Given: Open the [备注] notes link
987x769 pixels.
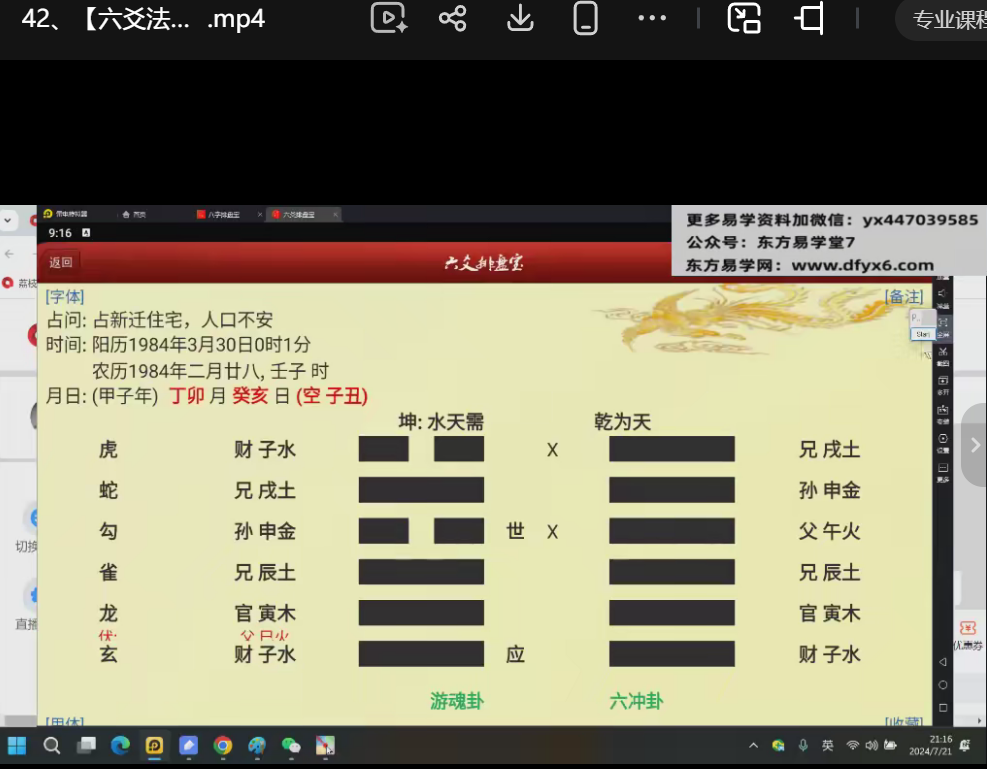Looking at the screenshot, I should click(904, 296).
